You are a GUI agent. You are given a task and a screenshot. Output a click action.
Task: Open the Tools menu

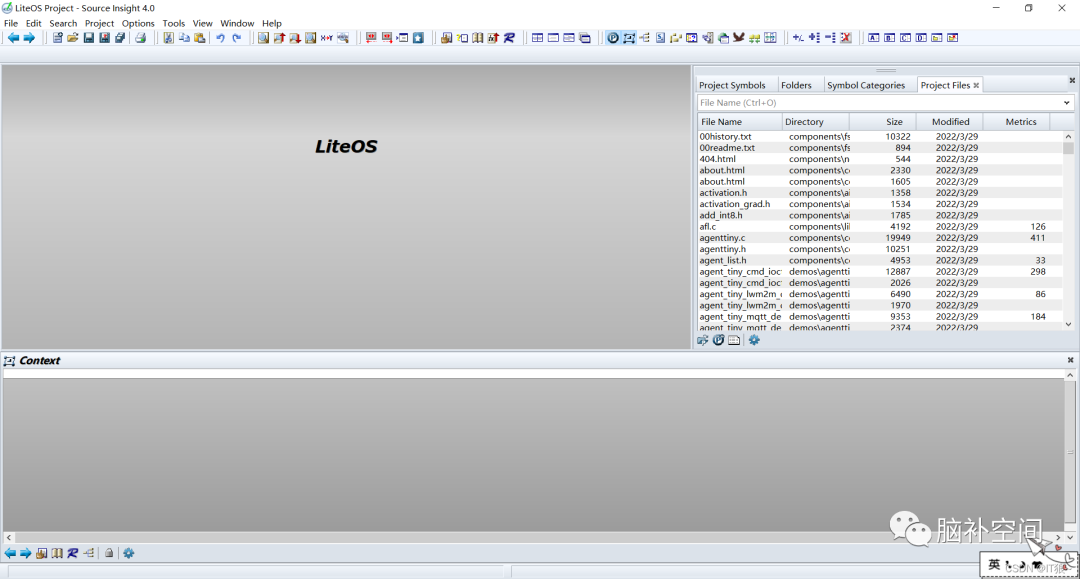pos(174,23)
